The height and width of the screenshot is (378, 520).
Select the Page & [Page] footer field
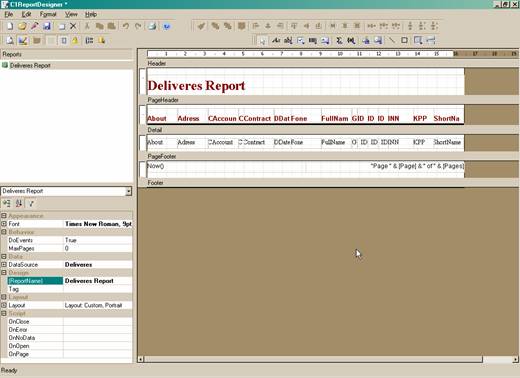(417, 166)
